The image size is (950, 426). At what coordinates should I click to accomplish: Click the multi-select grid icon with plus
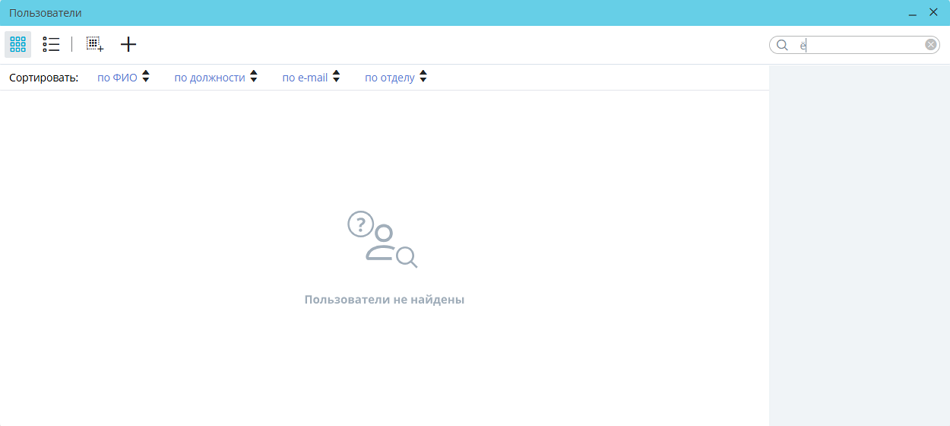95,44
